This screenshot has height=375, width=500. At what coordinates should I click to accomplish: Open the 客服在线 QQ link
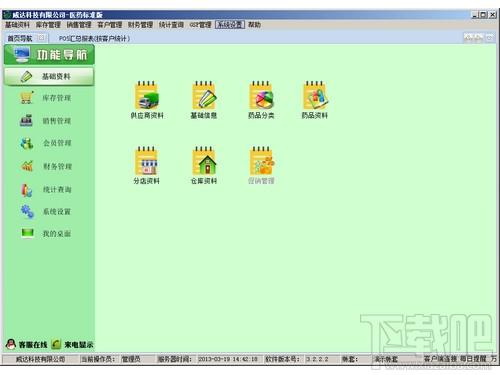27,344
